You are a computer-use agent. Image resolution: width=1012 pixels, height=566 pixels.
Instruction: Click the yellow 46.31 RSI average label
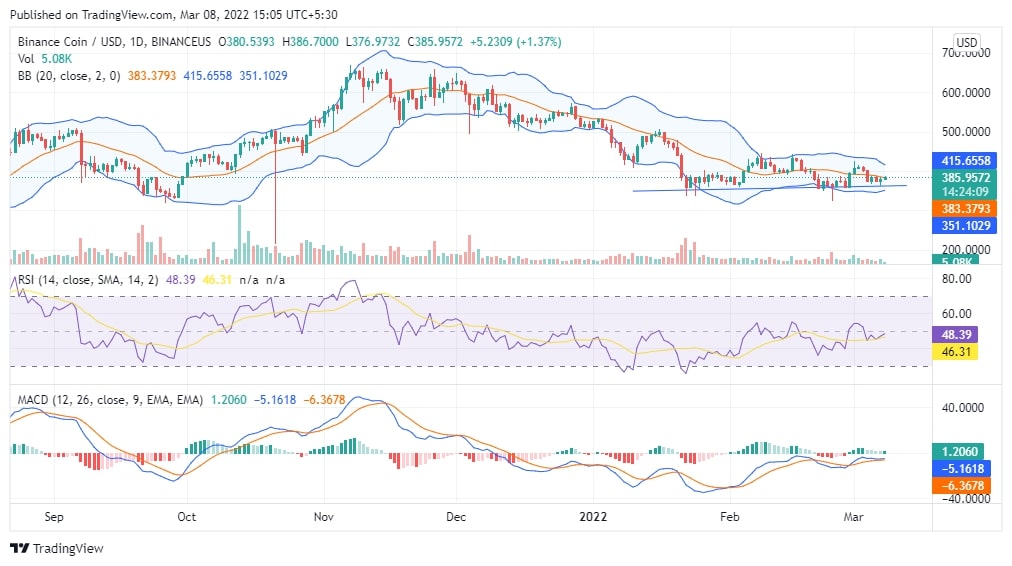coord(956,352)
